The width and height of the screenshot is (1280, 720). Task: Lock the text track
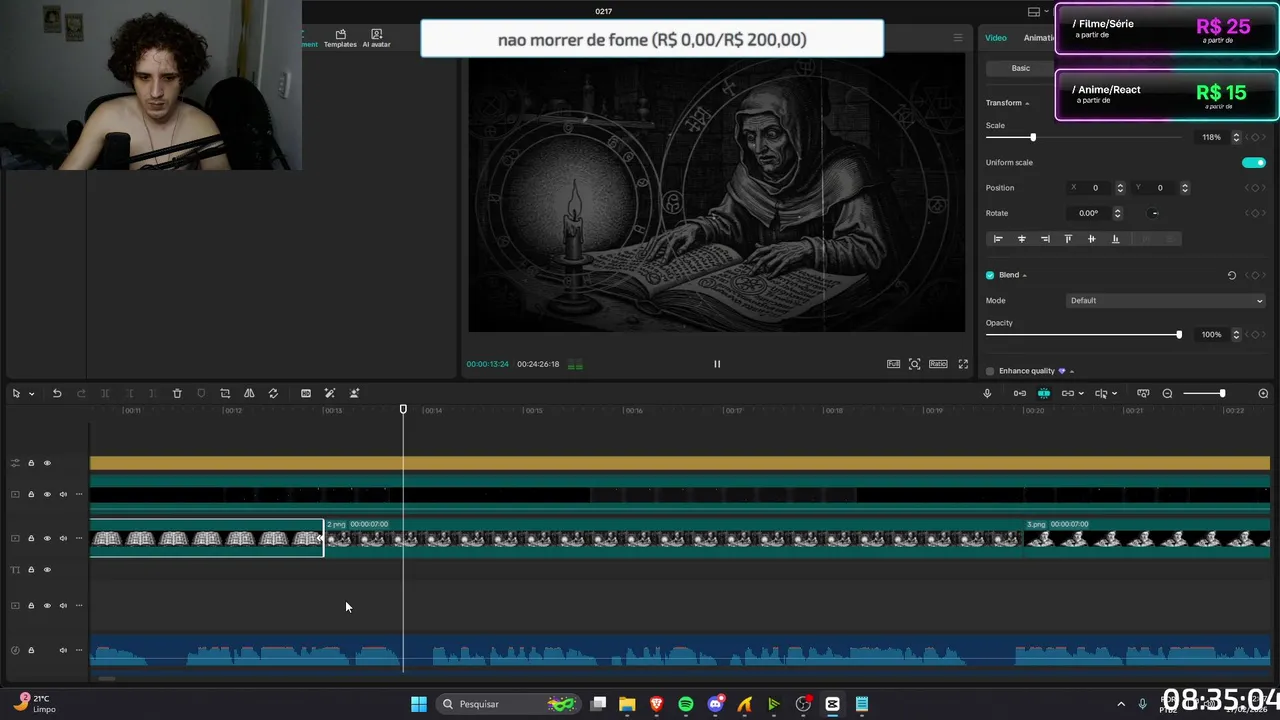click(x=31, y=570)
